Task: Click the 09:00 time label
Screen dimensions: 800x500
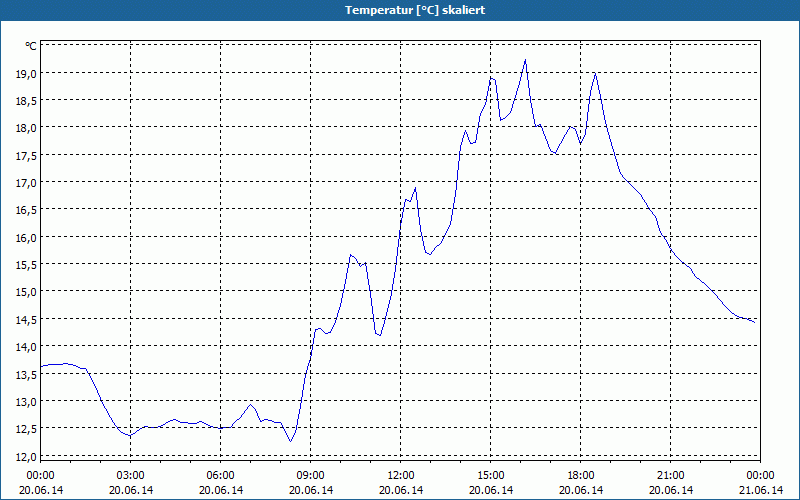Action: [x=311, y=476]
